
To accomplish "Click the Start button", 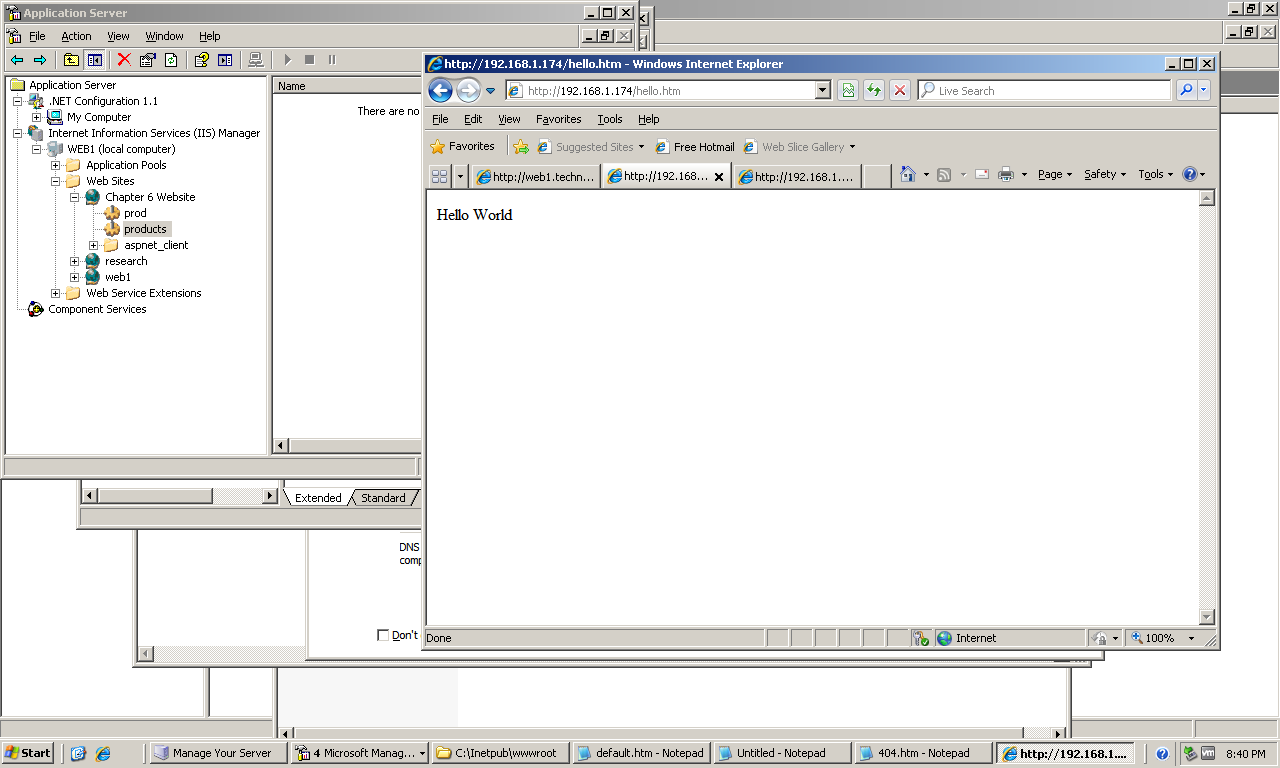I will click(x=28, y=753).
